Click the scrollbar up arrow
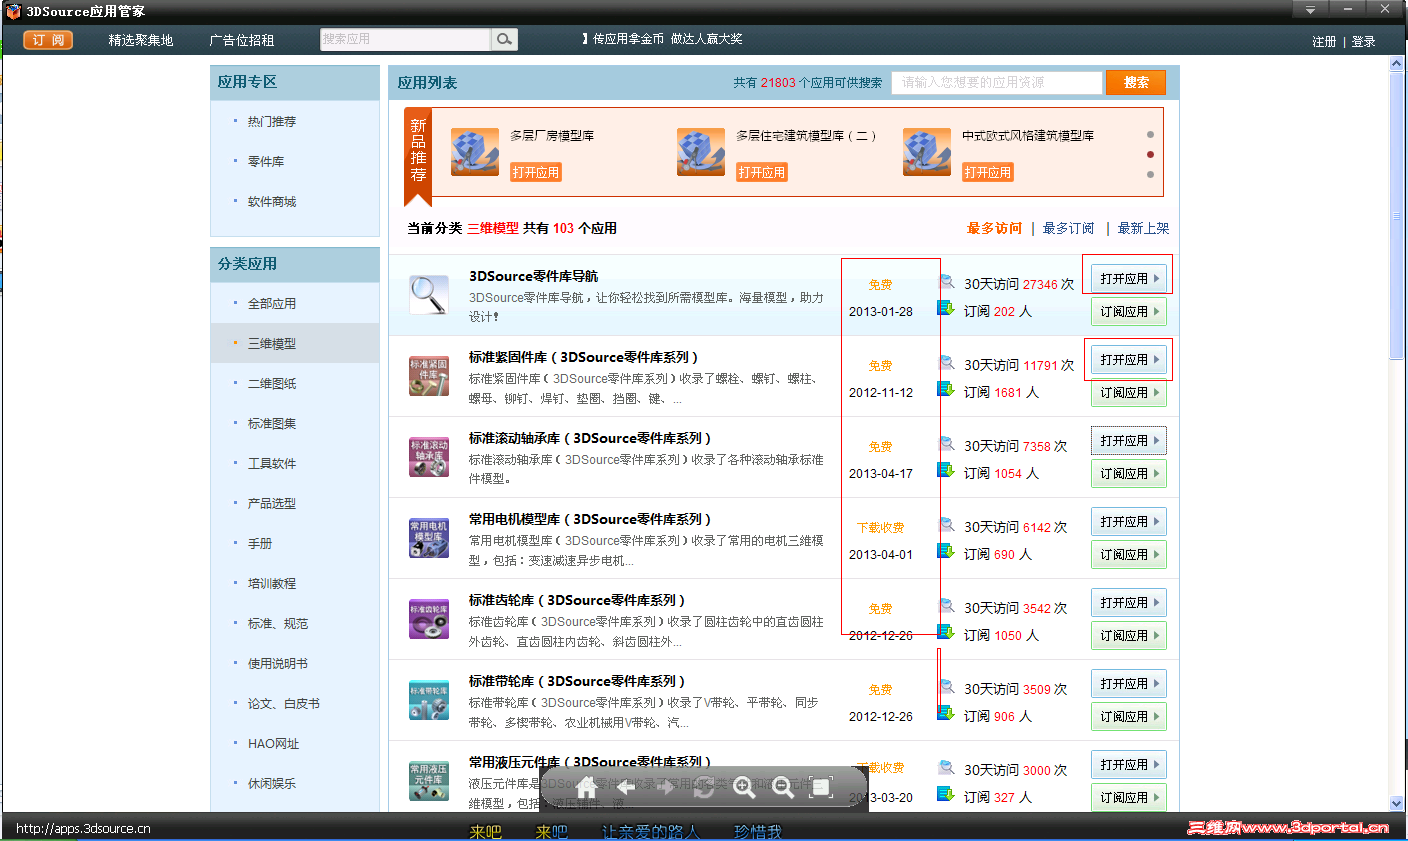1408x841 pixels. pyautogui.click(x=1396, y=62)
